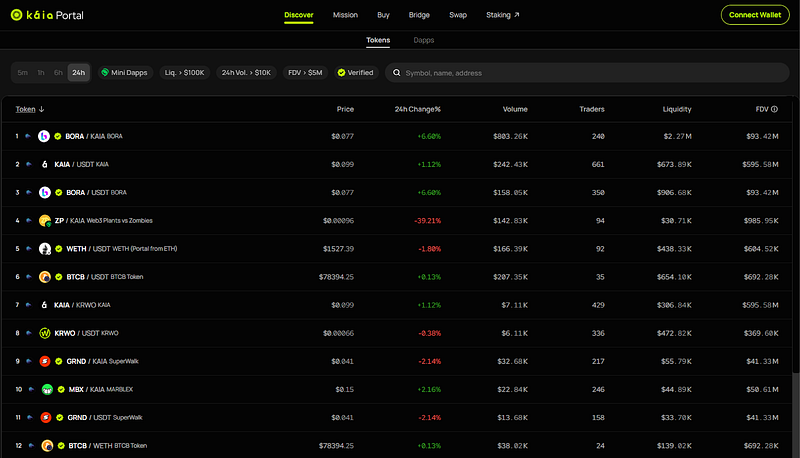Switch to the Tokens tab
Image resolution: width=800 pixels, height=458 pixels.
point(378,40)
